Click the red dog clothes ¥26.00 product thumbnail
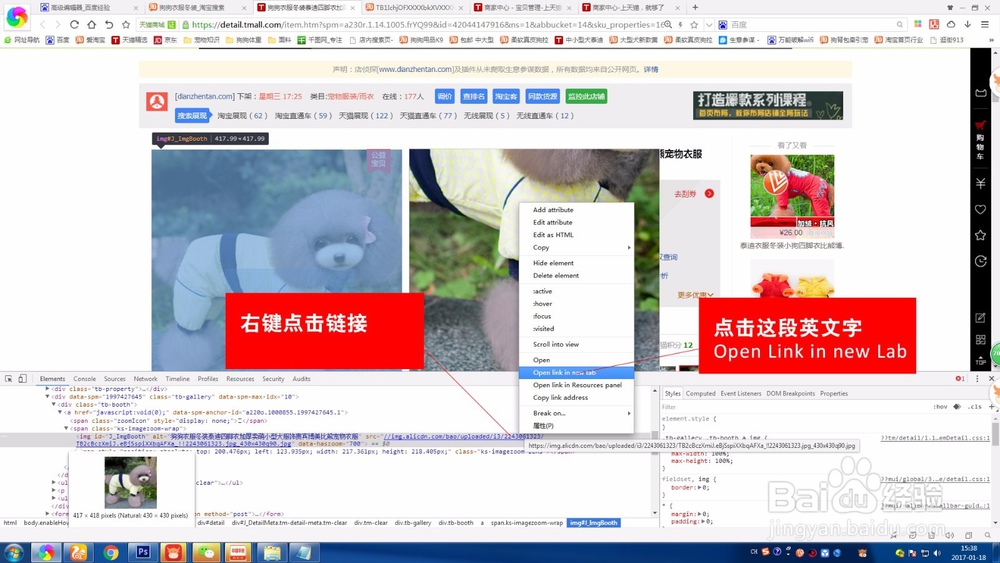1000x563 pixels. (x=792, y=196)
